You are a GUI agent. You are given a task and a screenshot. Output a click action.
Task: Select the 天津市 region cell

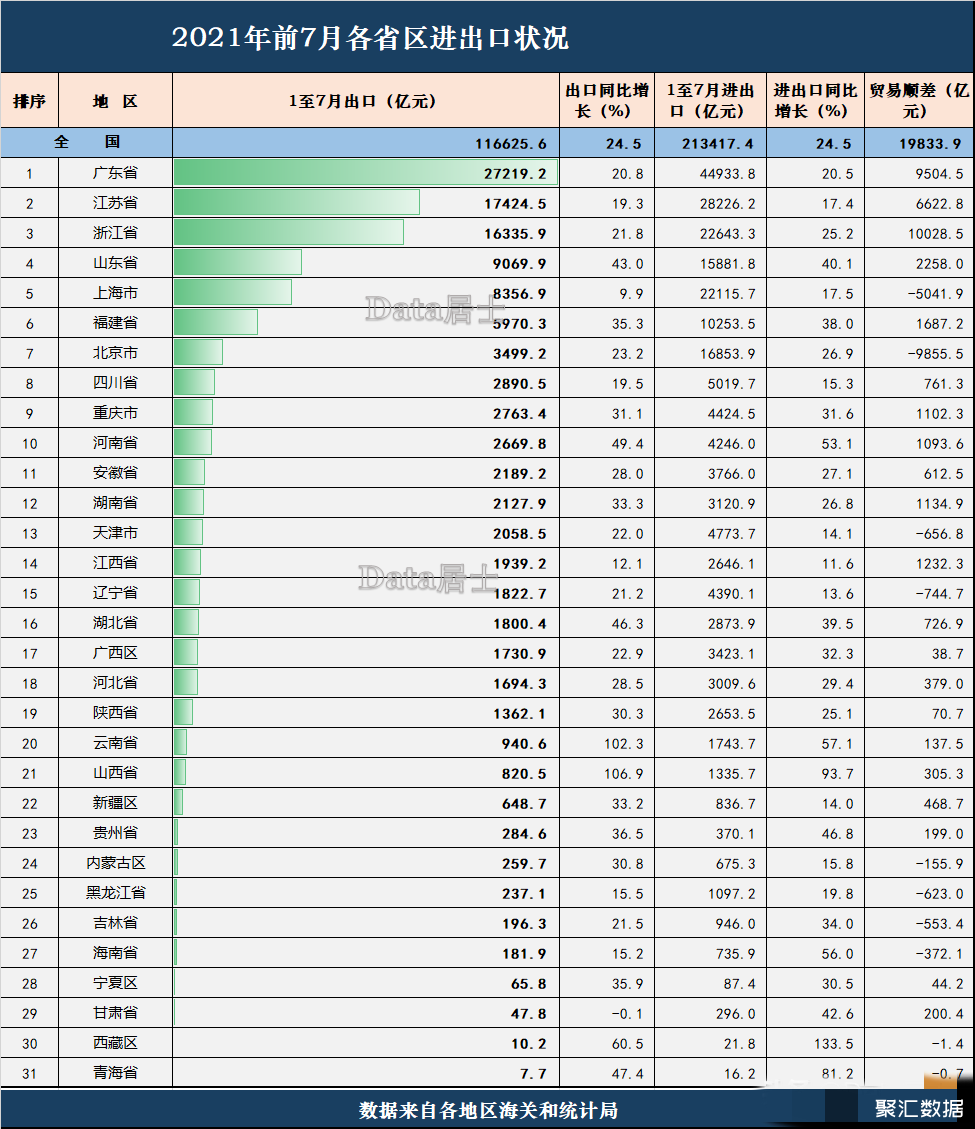[x=115, y=533]
